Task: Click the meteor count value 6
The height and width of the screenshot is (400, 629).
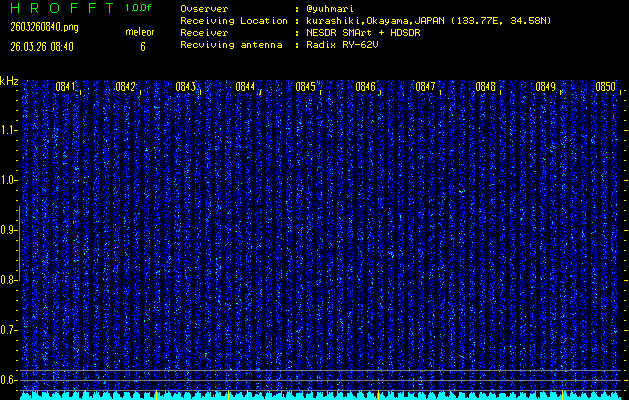Action: click(142, 46)
